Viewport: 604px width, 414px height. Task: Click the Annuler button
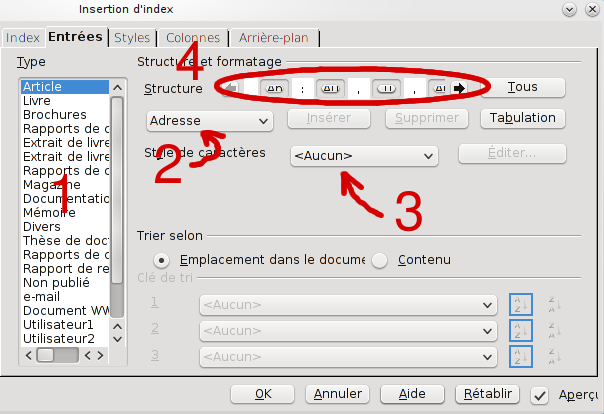pyautogui.click(x=337, y=394)
